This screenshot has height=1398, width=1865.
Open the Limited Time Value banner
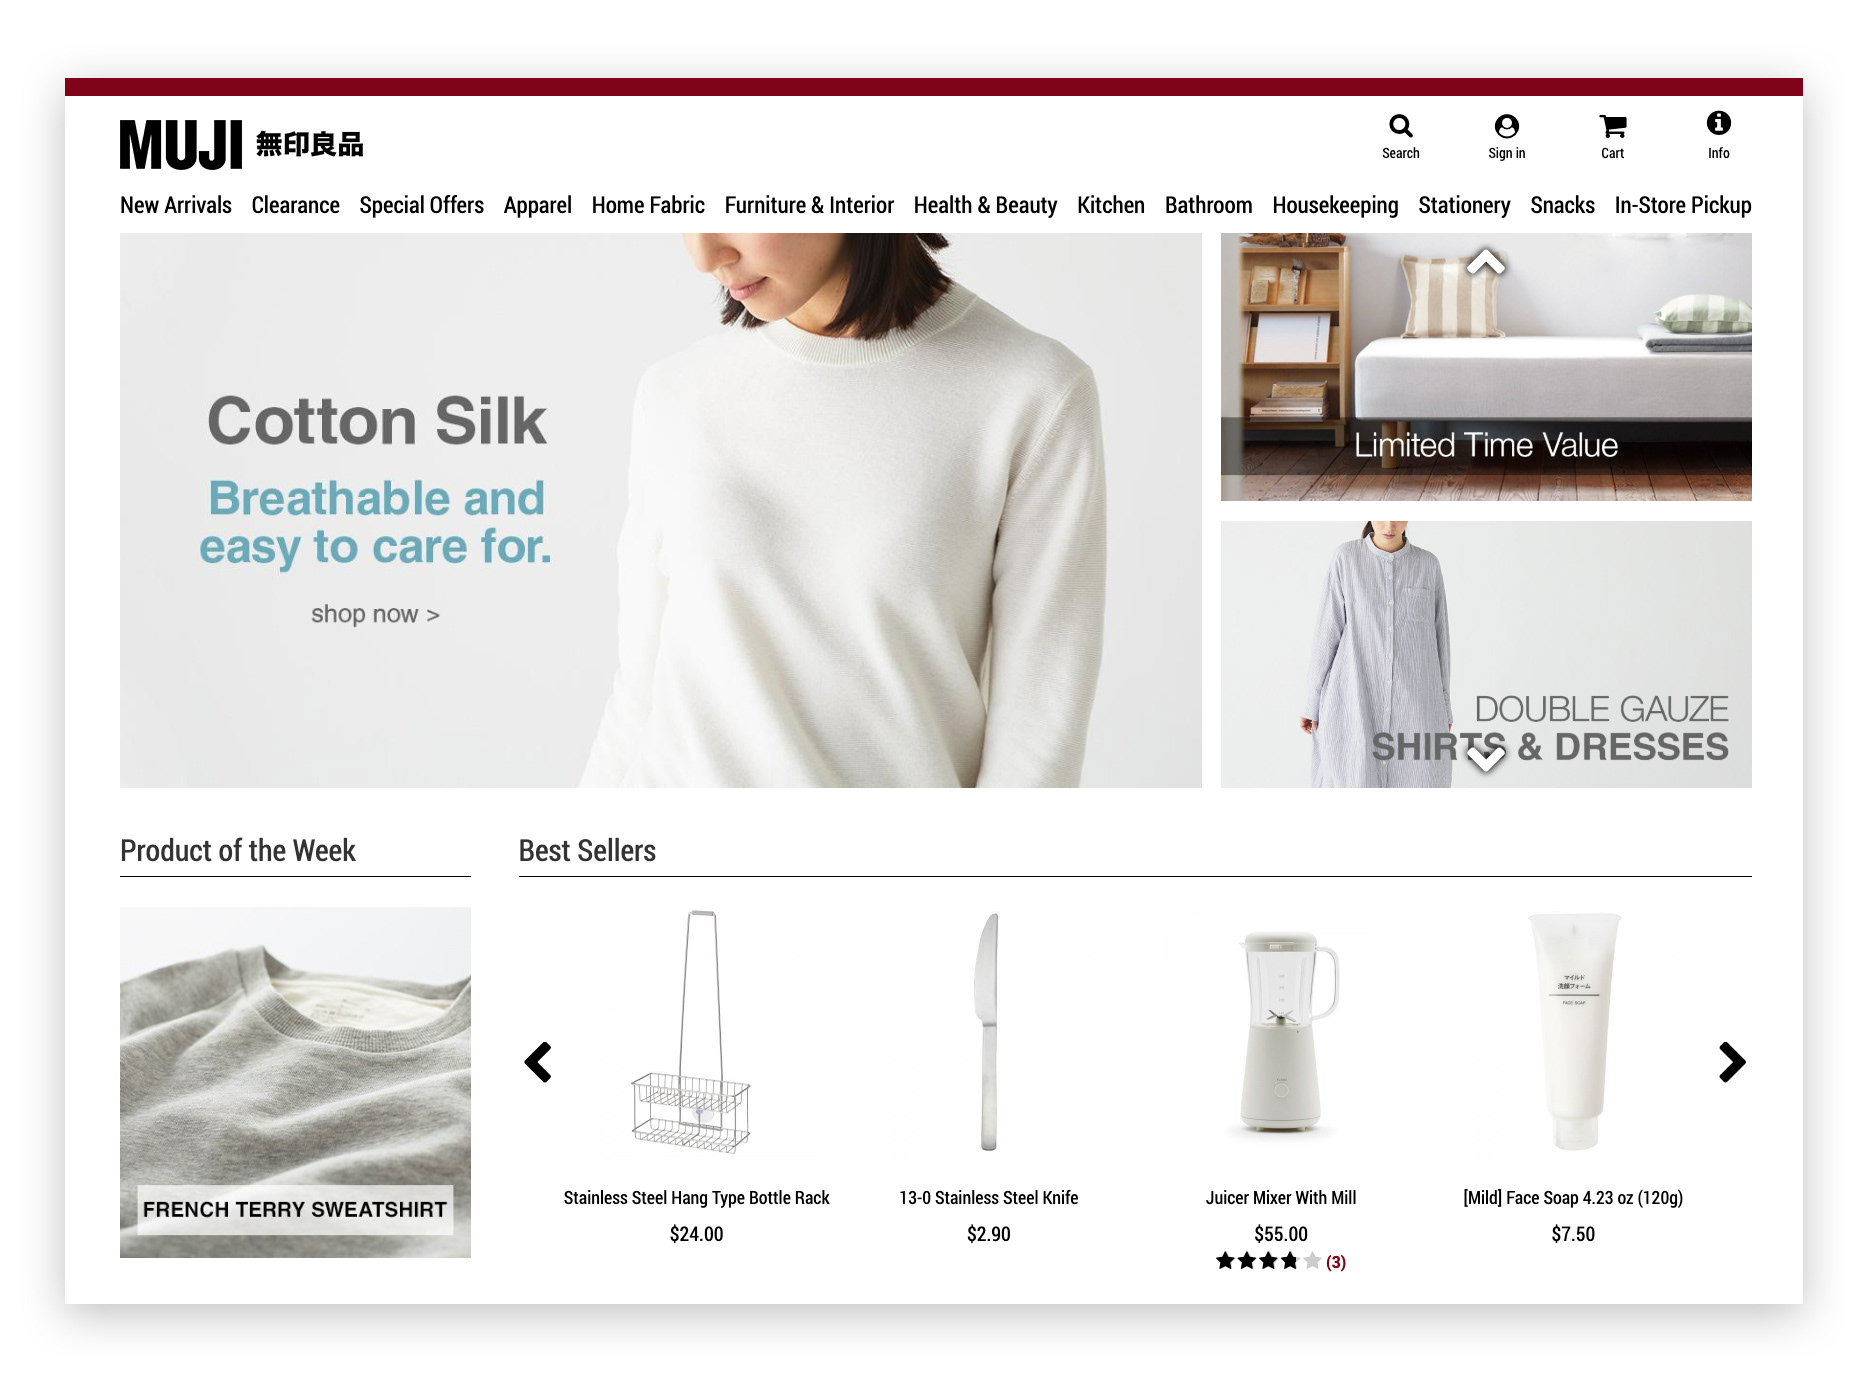(1486, 367)
